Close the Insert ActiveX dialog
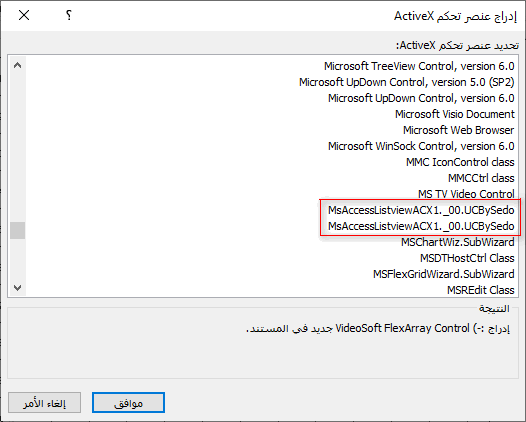526x422 pixels. pyautogui.click(x=24, y=15)
